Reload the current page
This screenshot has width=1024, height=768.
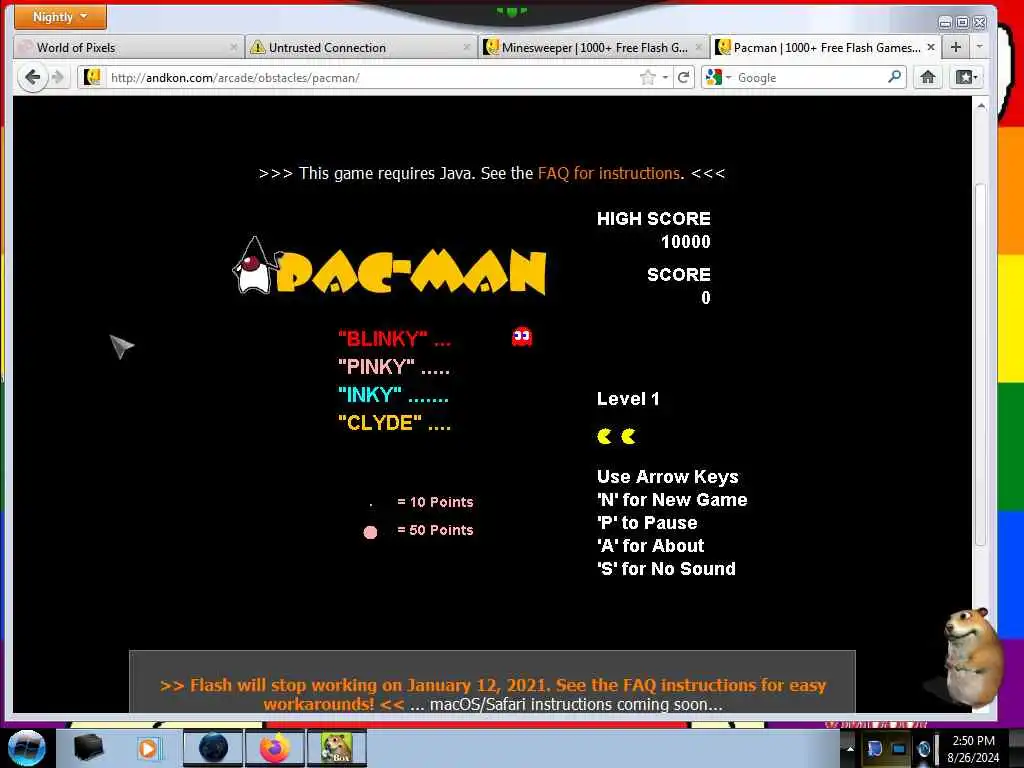coord(684,78)
